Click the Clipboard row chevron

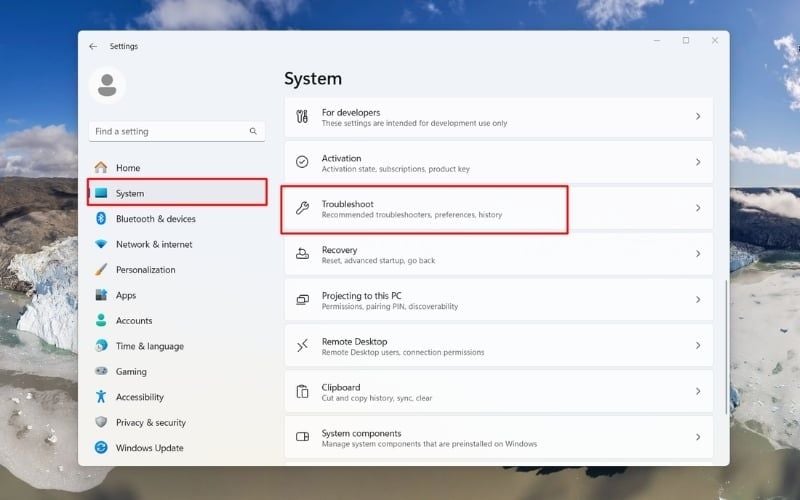698,391
